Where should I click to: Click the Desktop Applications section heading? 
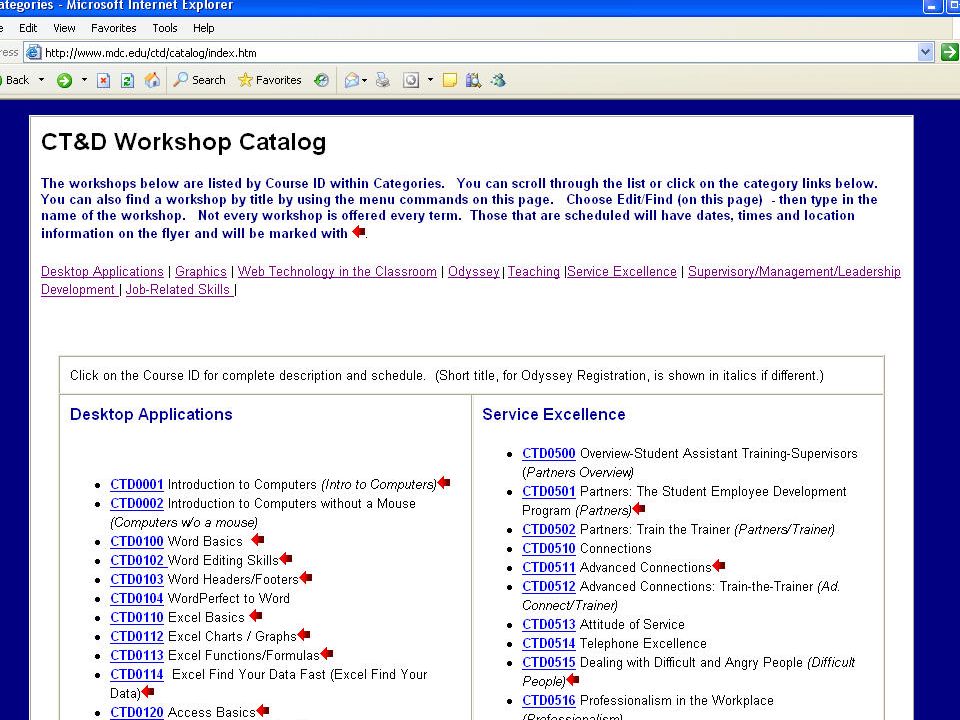(x=151, y=414)
